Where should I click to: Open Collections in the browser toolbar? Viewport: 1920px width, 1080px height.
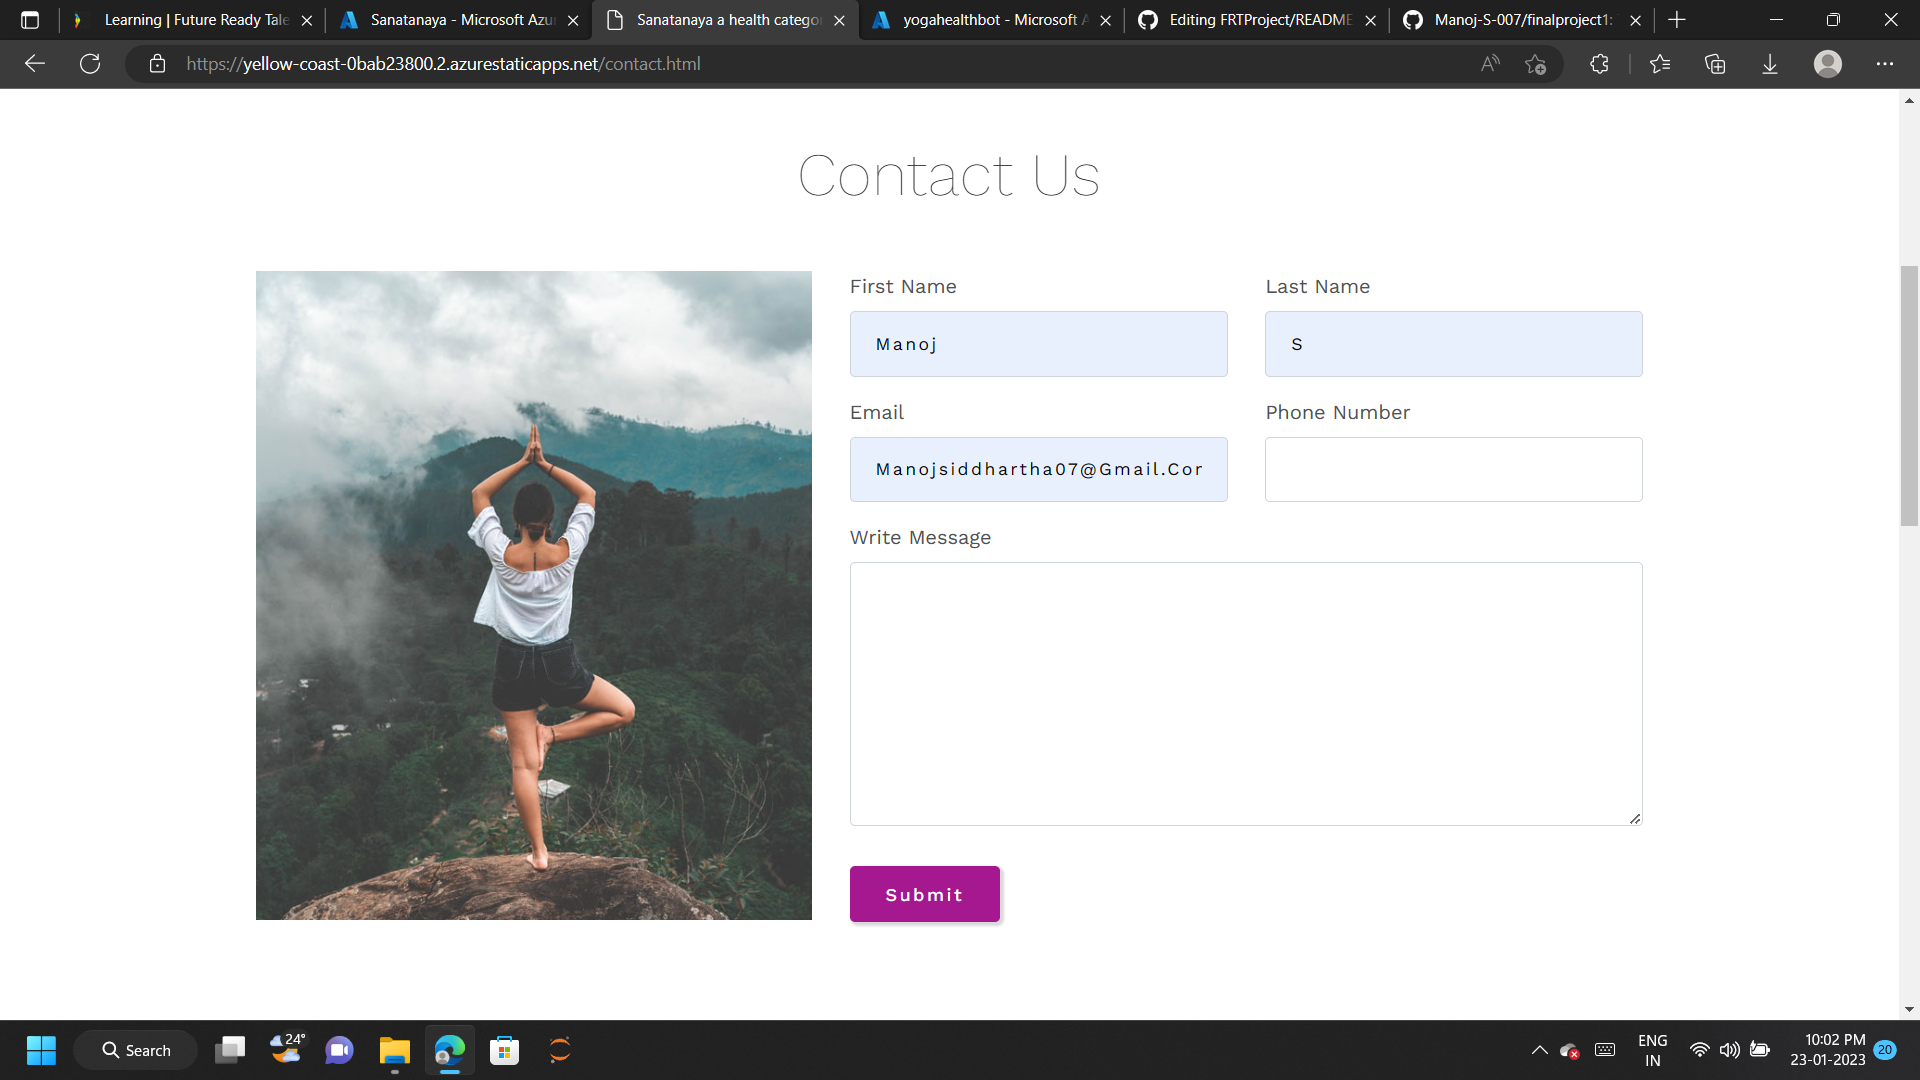(x=1714, y=64)
